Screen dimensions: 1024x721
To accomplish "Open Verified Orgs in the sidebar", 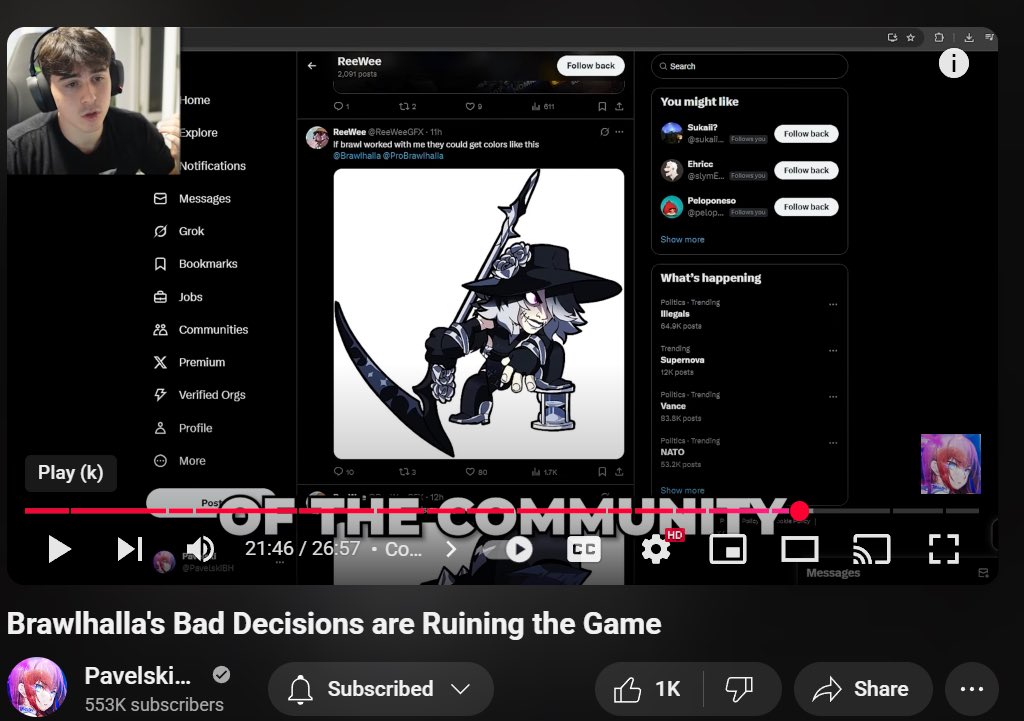I will [199, 395].
